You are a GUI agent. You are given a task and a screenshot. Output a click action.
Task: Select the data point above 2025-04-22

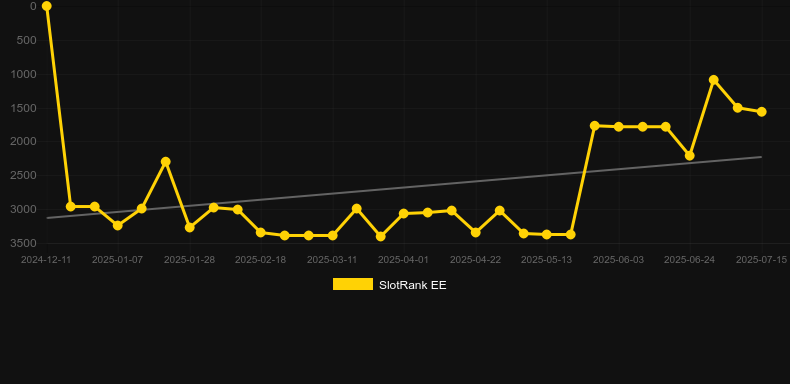pos(476,232)
